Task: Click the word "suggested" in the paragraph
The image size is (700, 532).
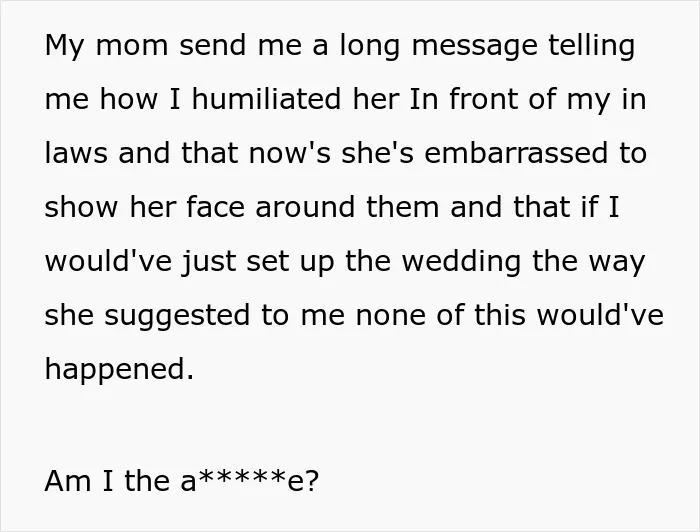Action: click(x=177, y=316)
